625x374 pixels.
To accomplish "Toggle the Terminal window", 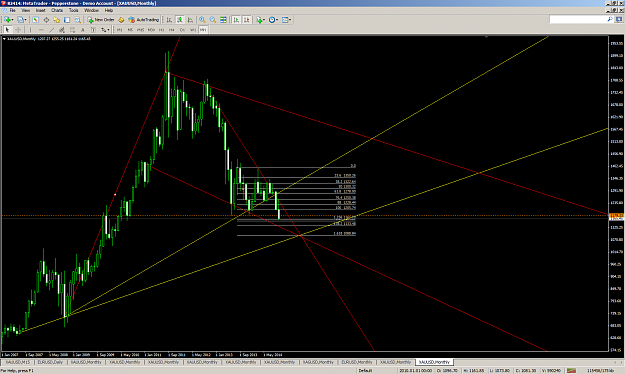I will click(x=67, y=20).
